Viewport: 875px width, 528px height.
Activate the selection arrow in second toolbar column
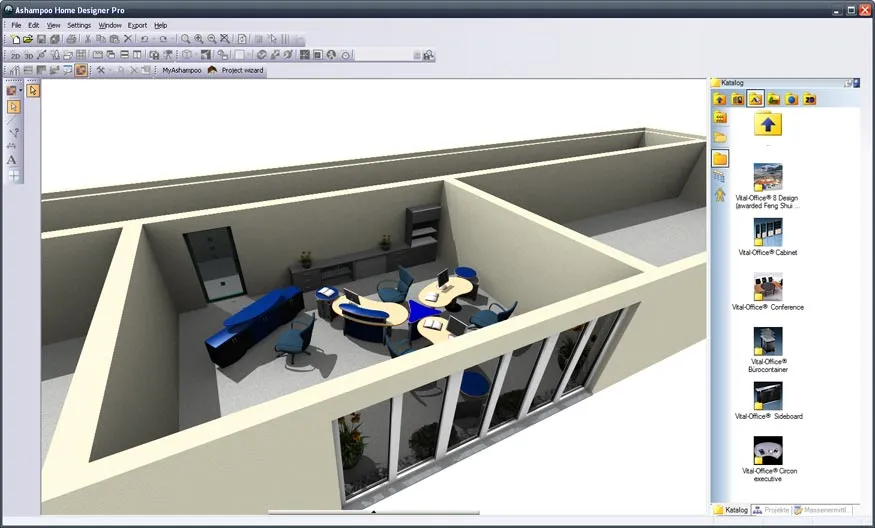tap(33, 90)
